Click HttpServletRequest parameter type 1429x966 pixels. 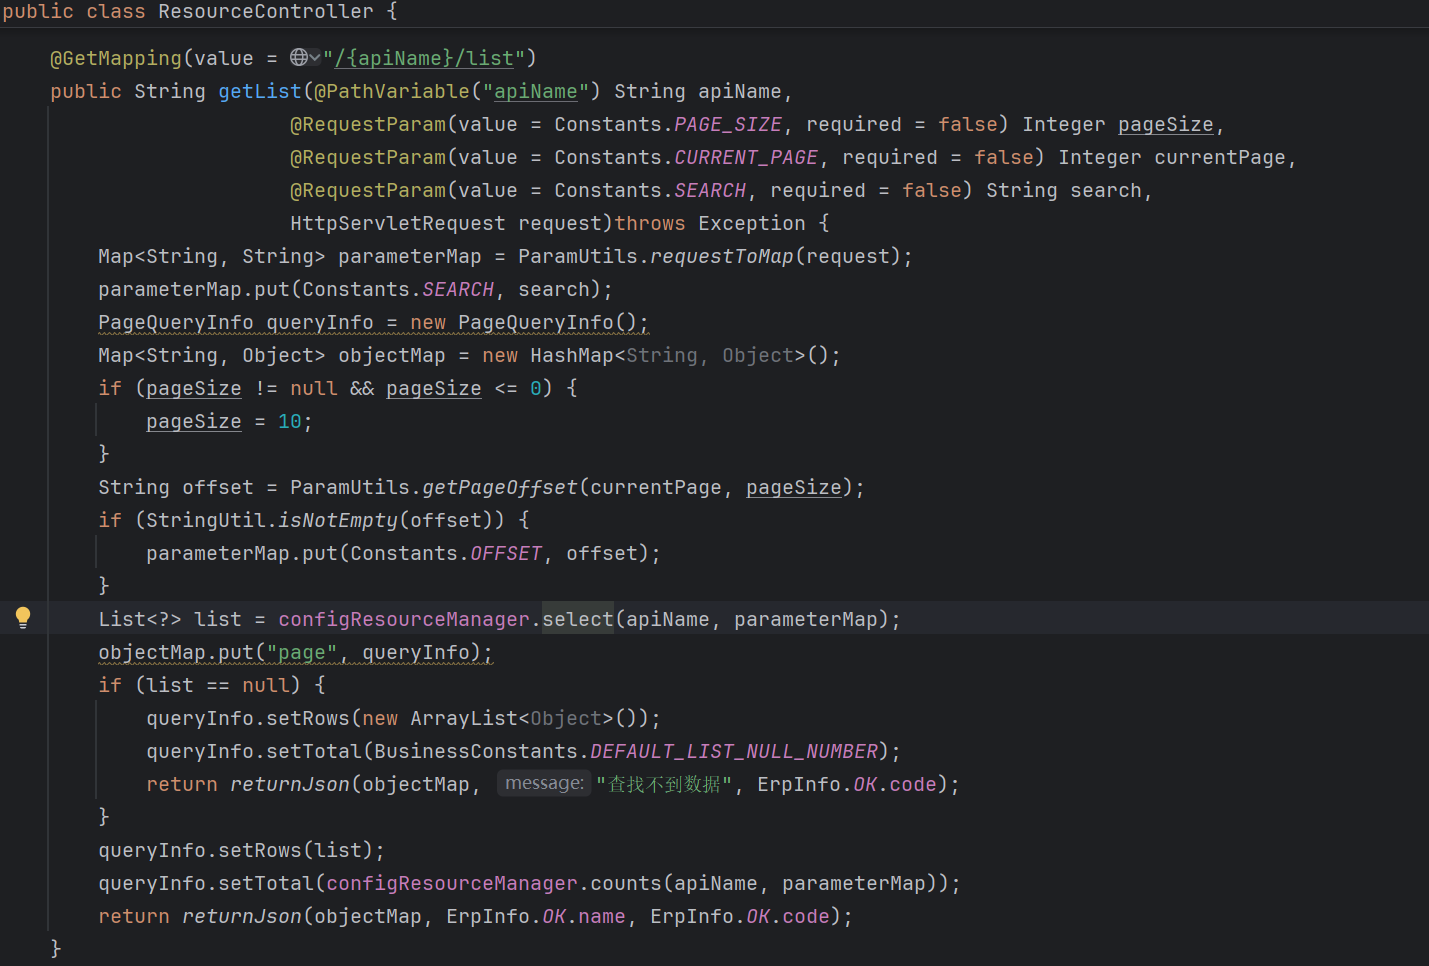[398, 223]
